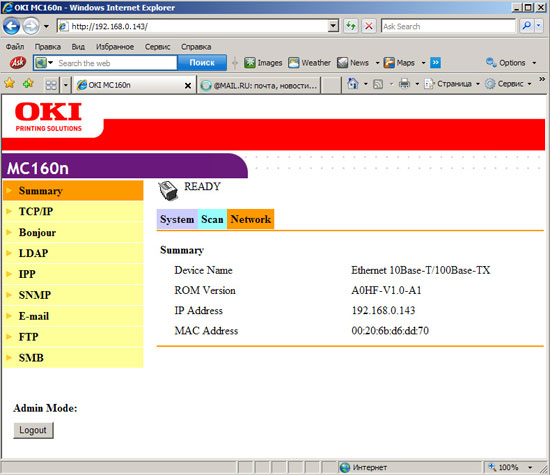The height and width of the screenshot is (475, 550).
Task: Click into the Ask Search box
Action: [x=448, y=26]
